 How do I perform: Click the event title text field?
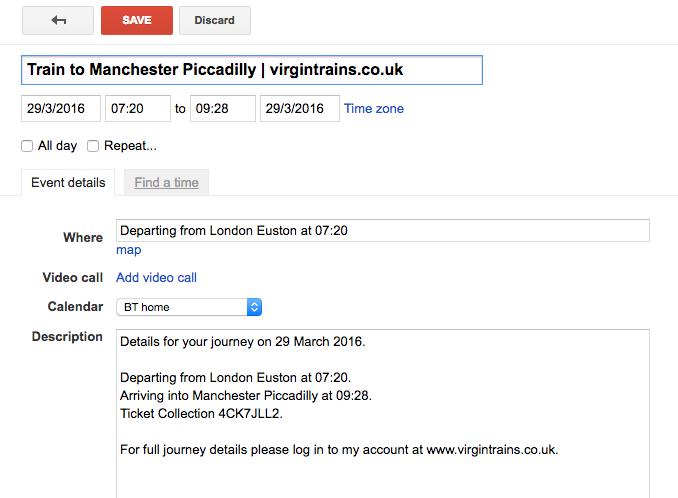pyautogui.click(x=251, y=70)
